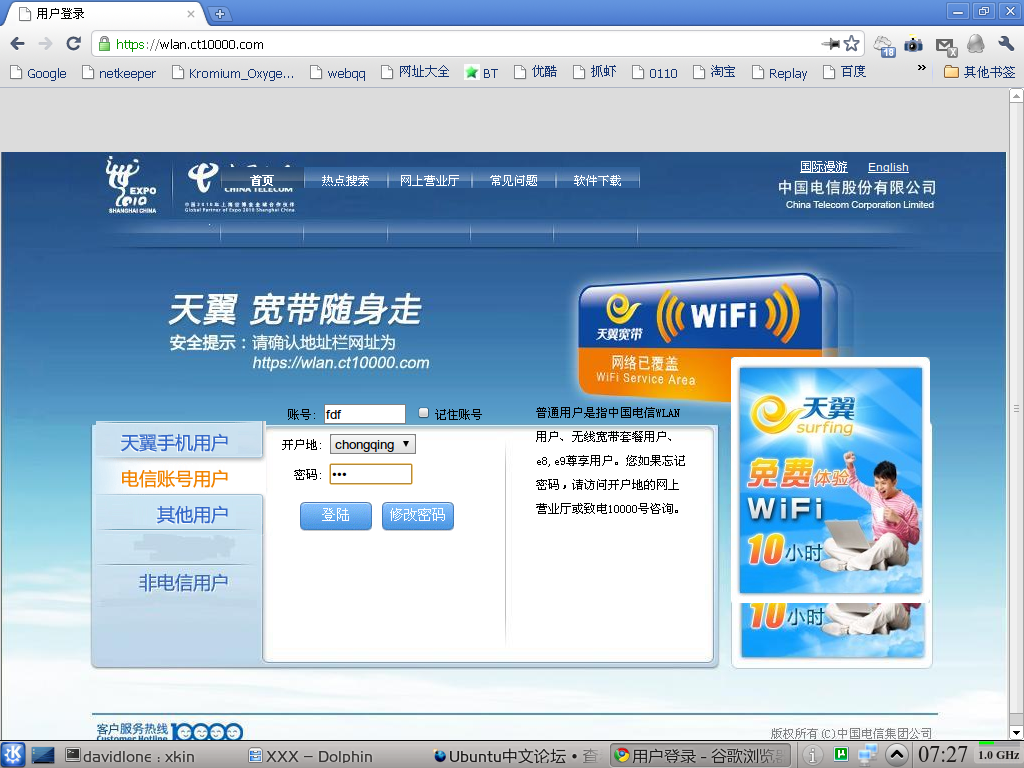Click the show desktop icon in taskbar

(x=42, y=756)
